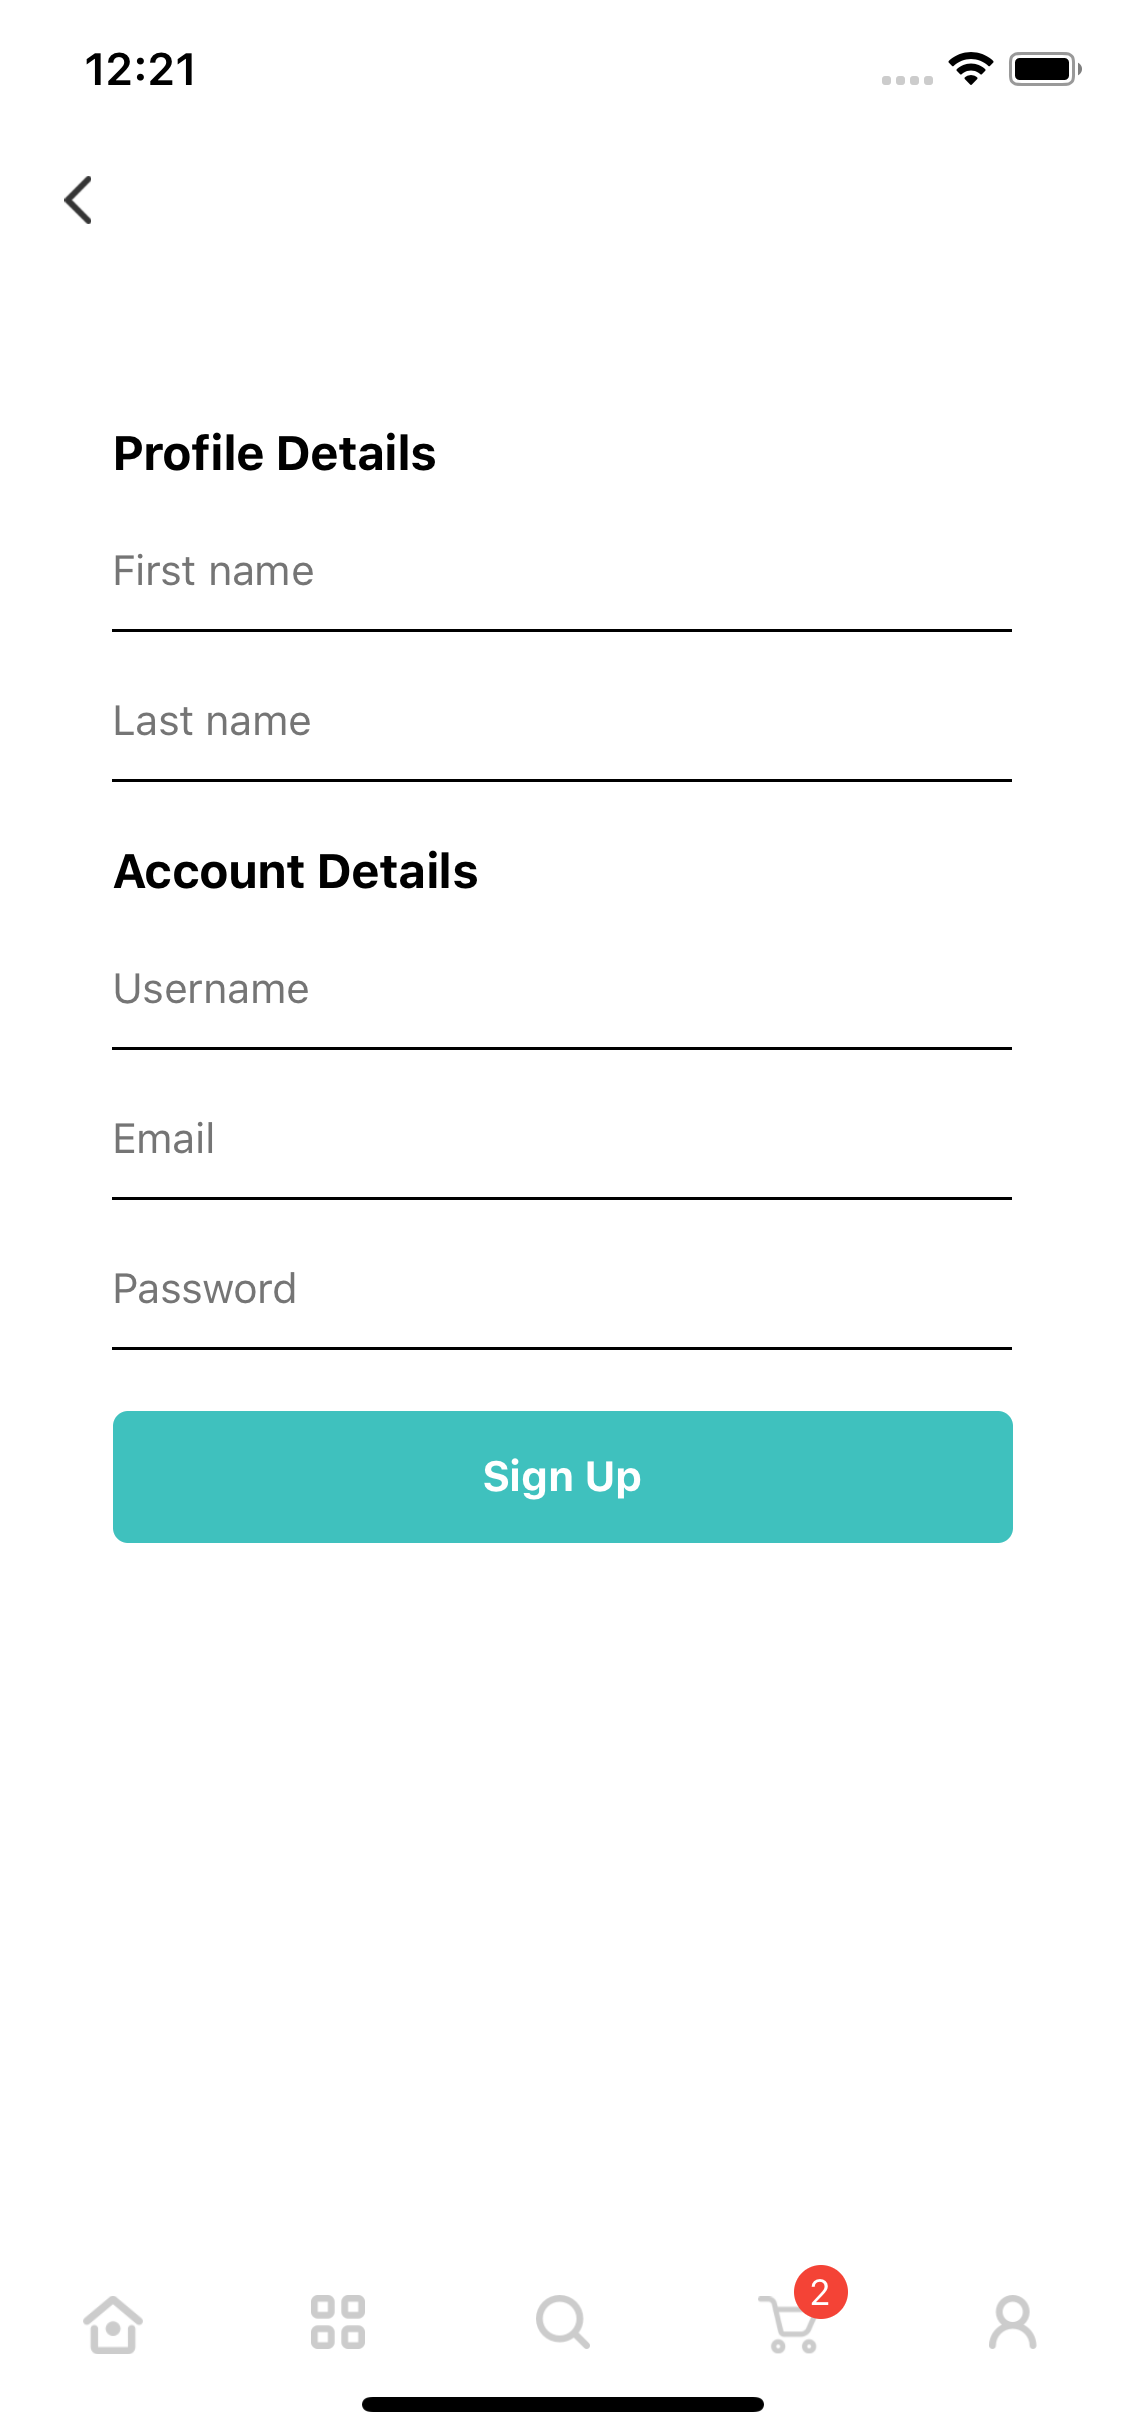
Task: Tap the home indicator bar
Action: click(x=562, y=2403)
